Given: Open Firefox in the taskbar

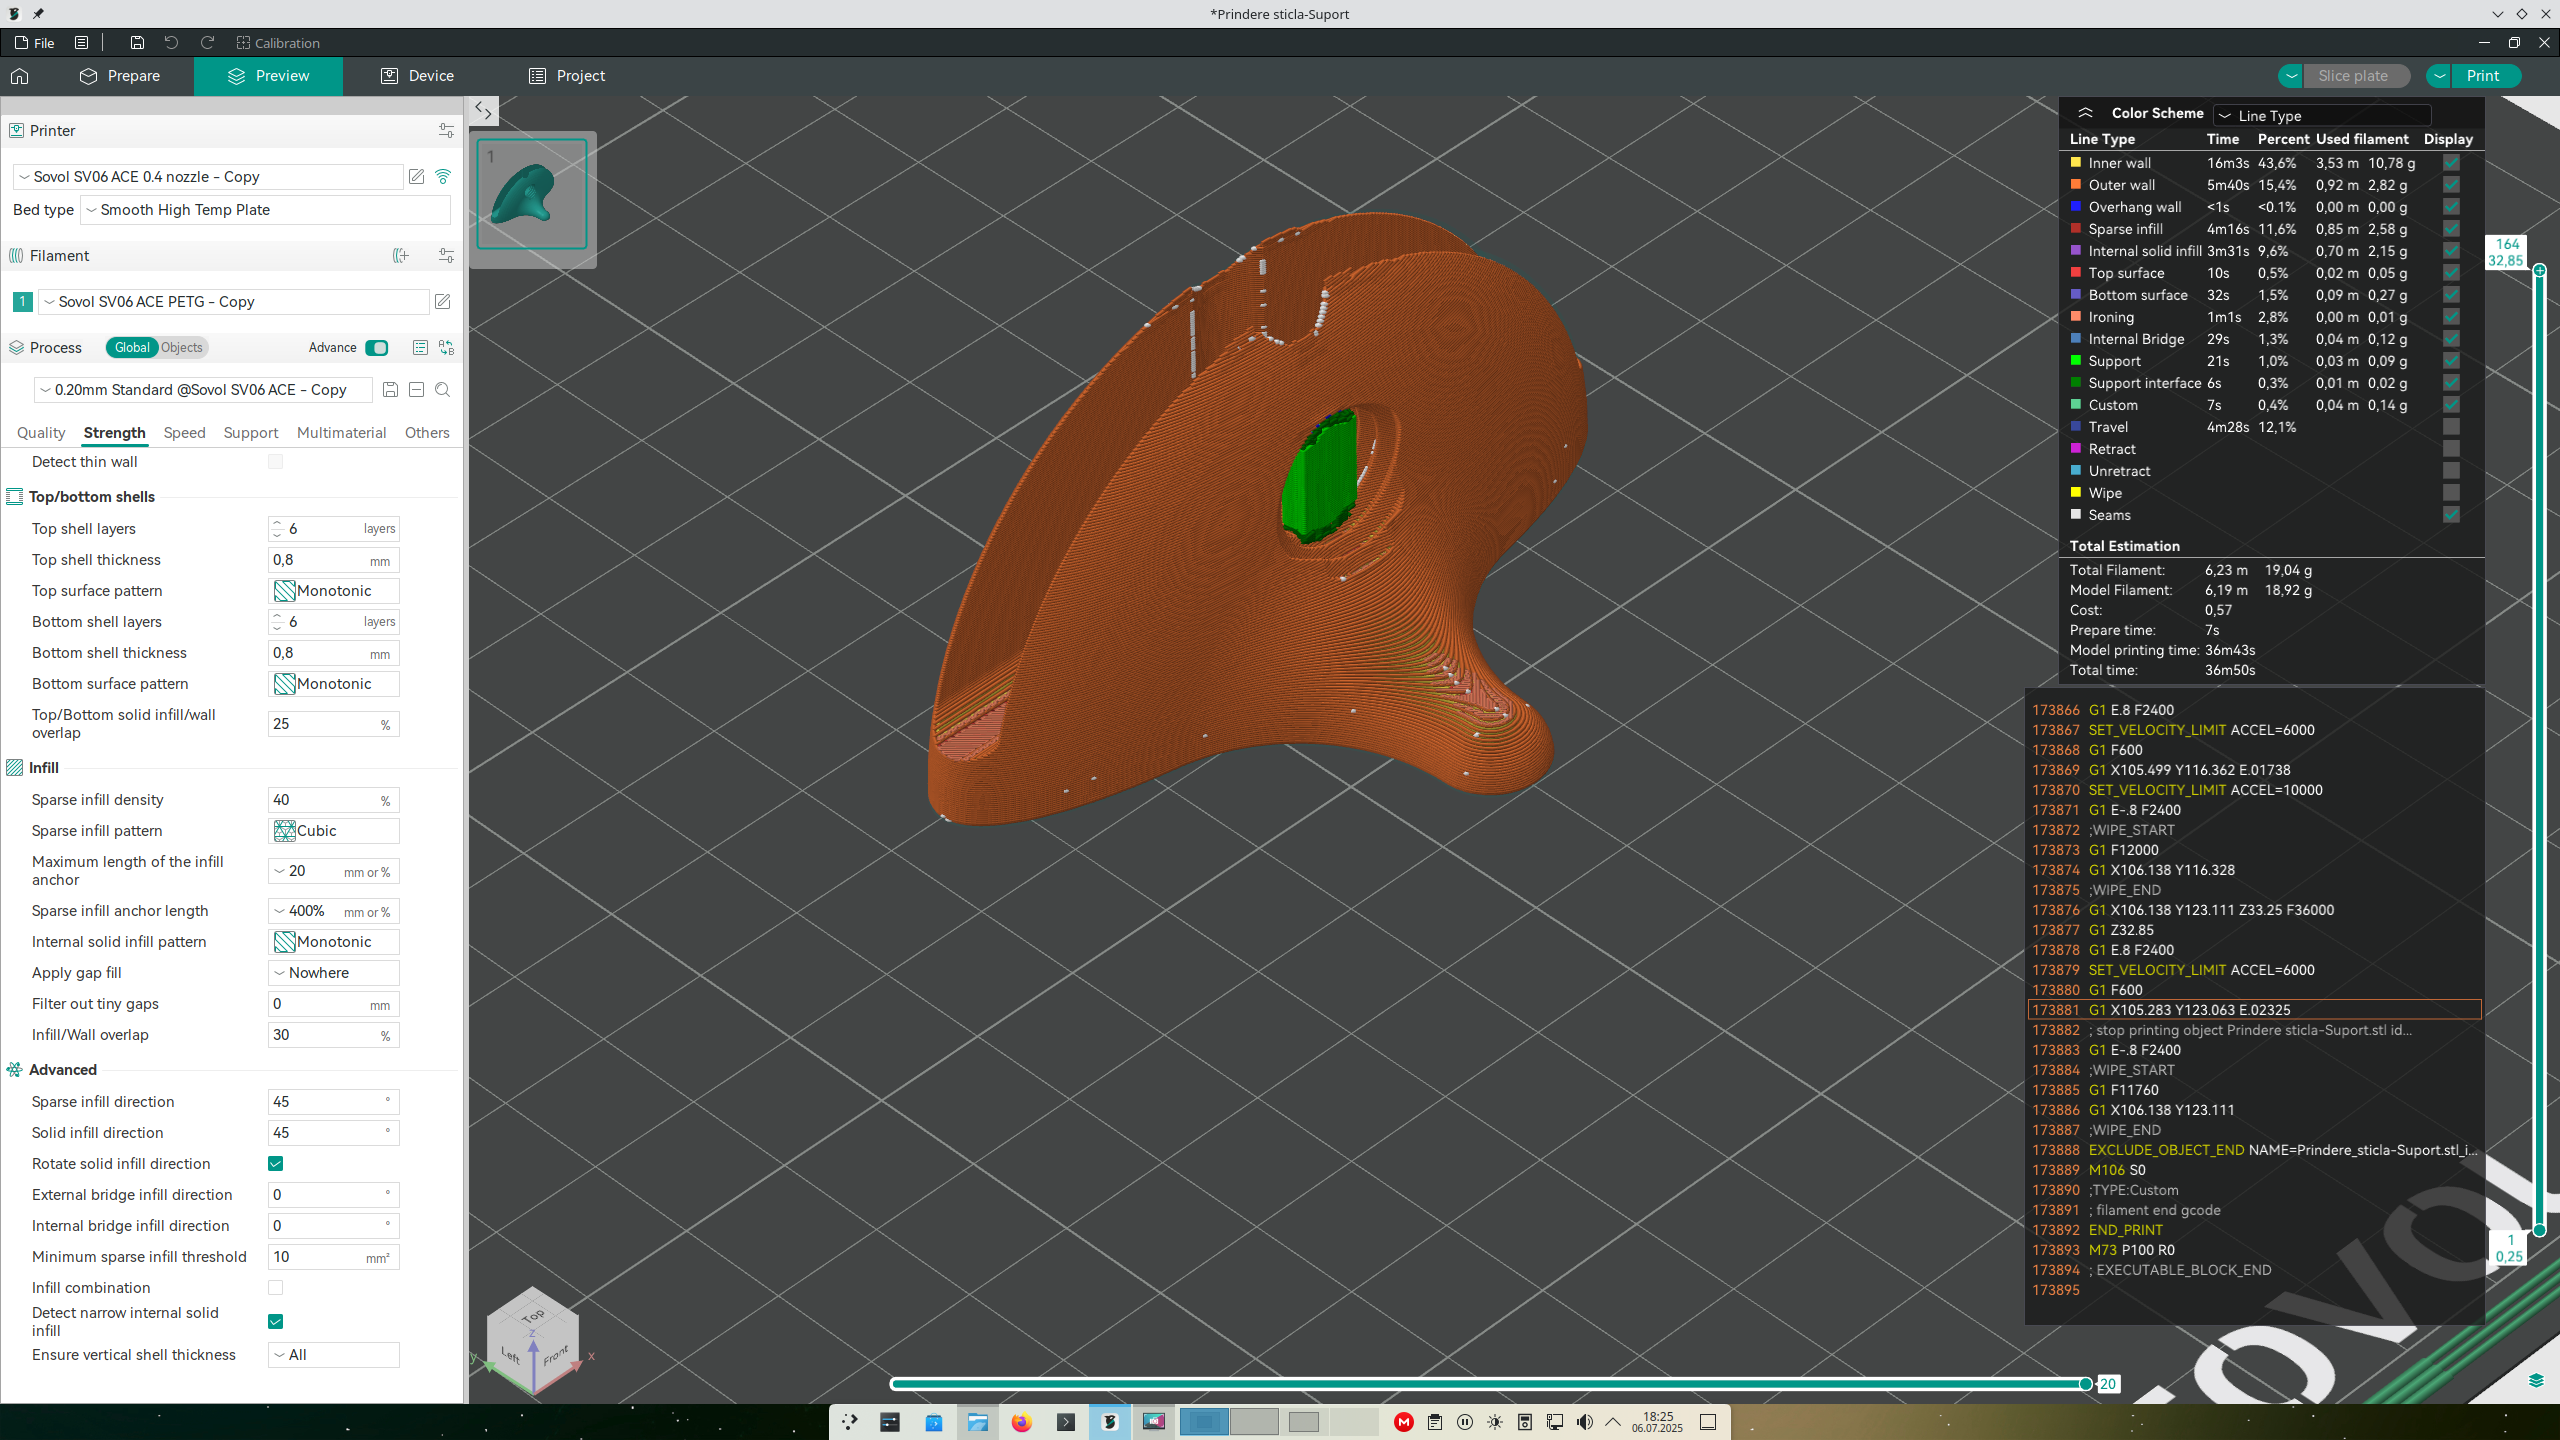Looking at the screenshot, I should (x=1021, y=1422).
